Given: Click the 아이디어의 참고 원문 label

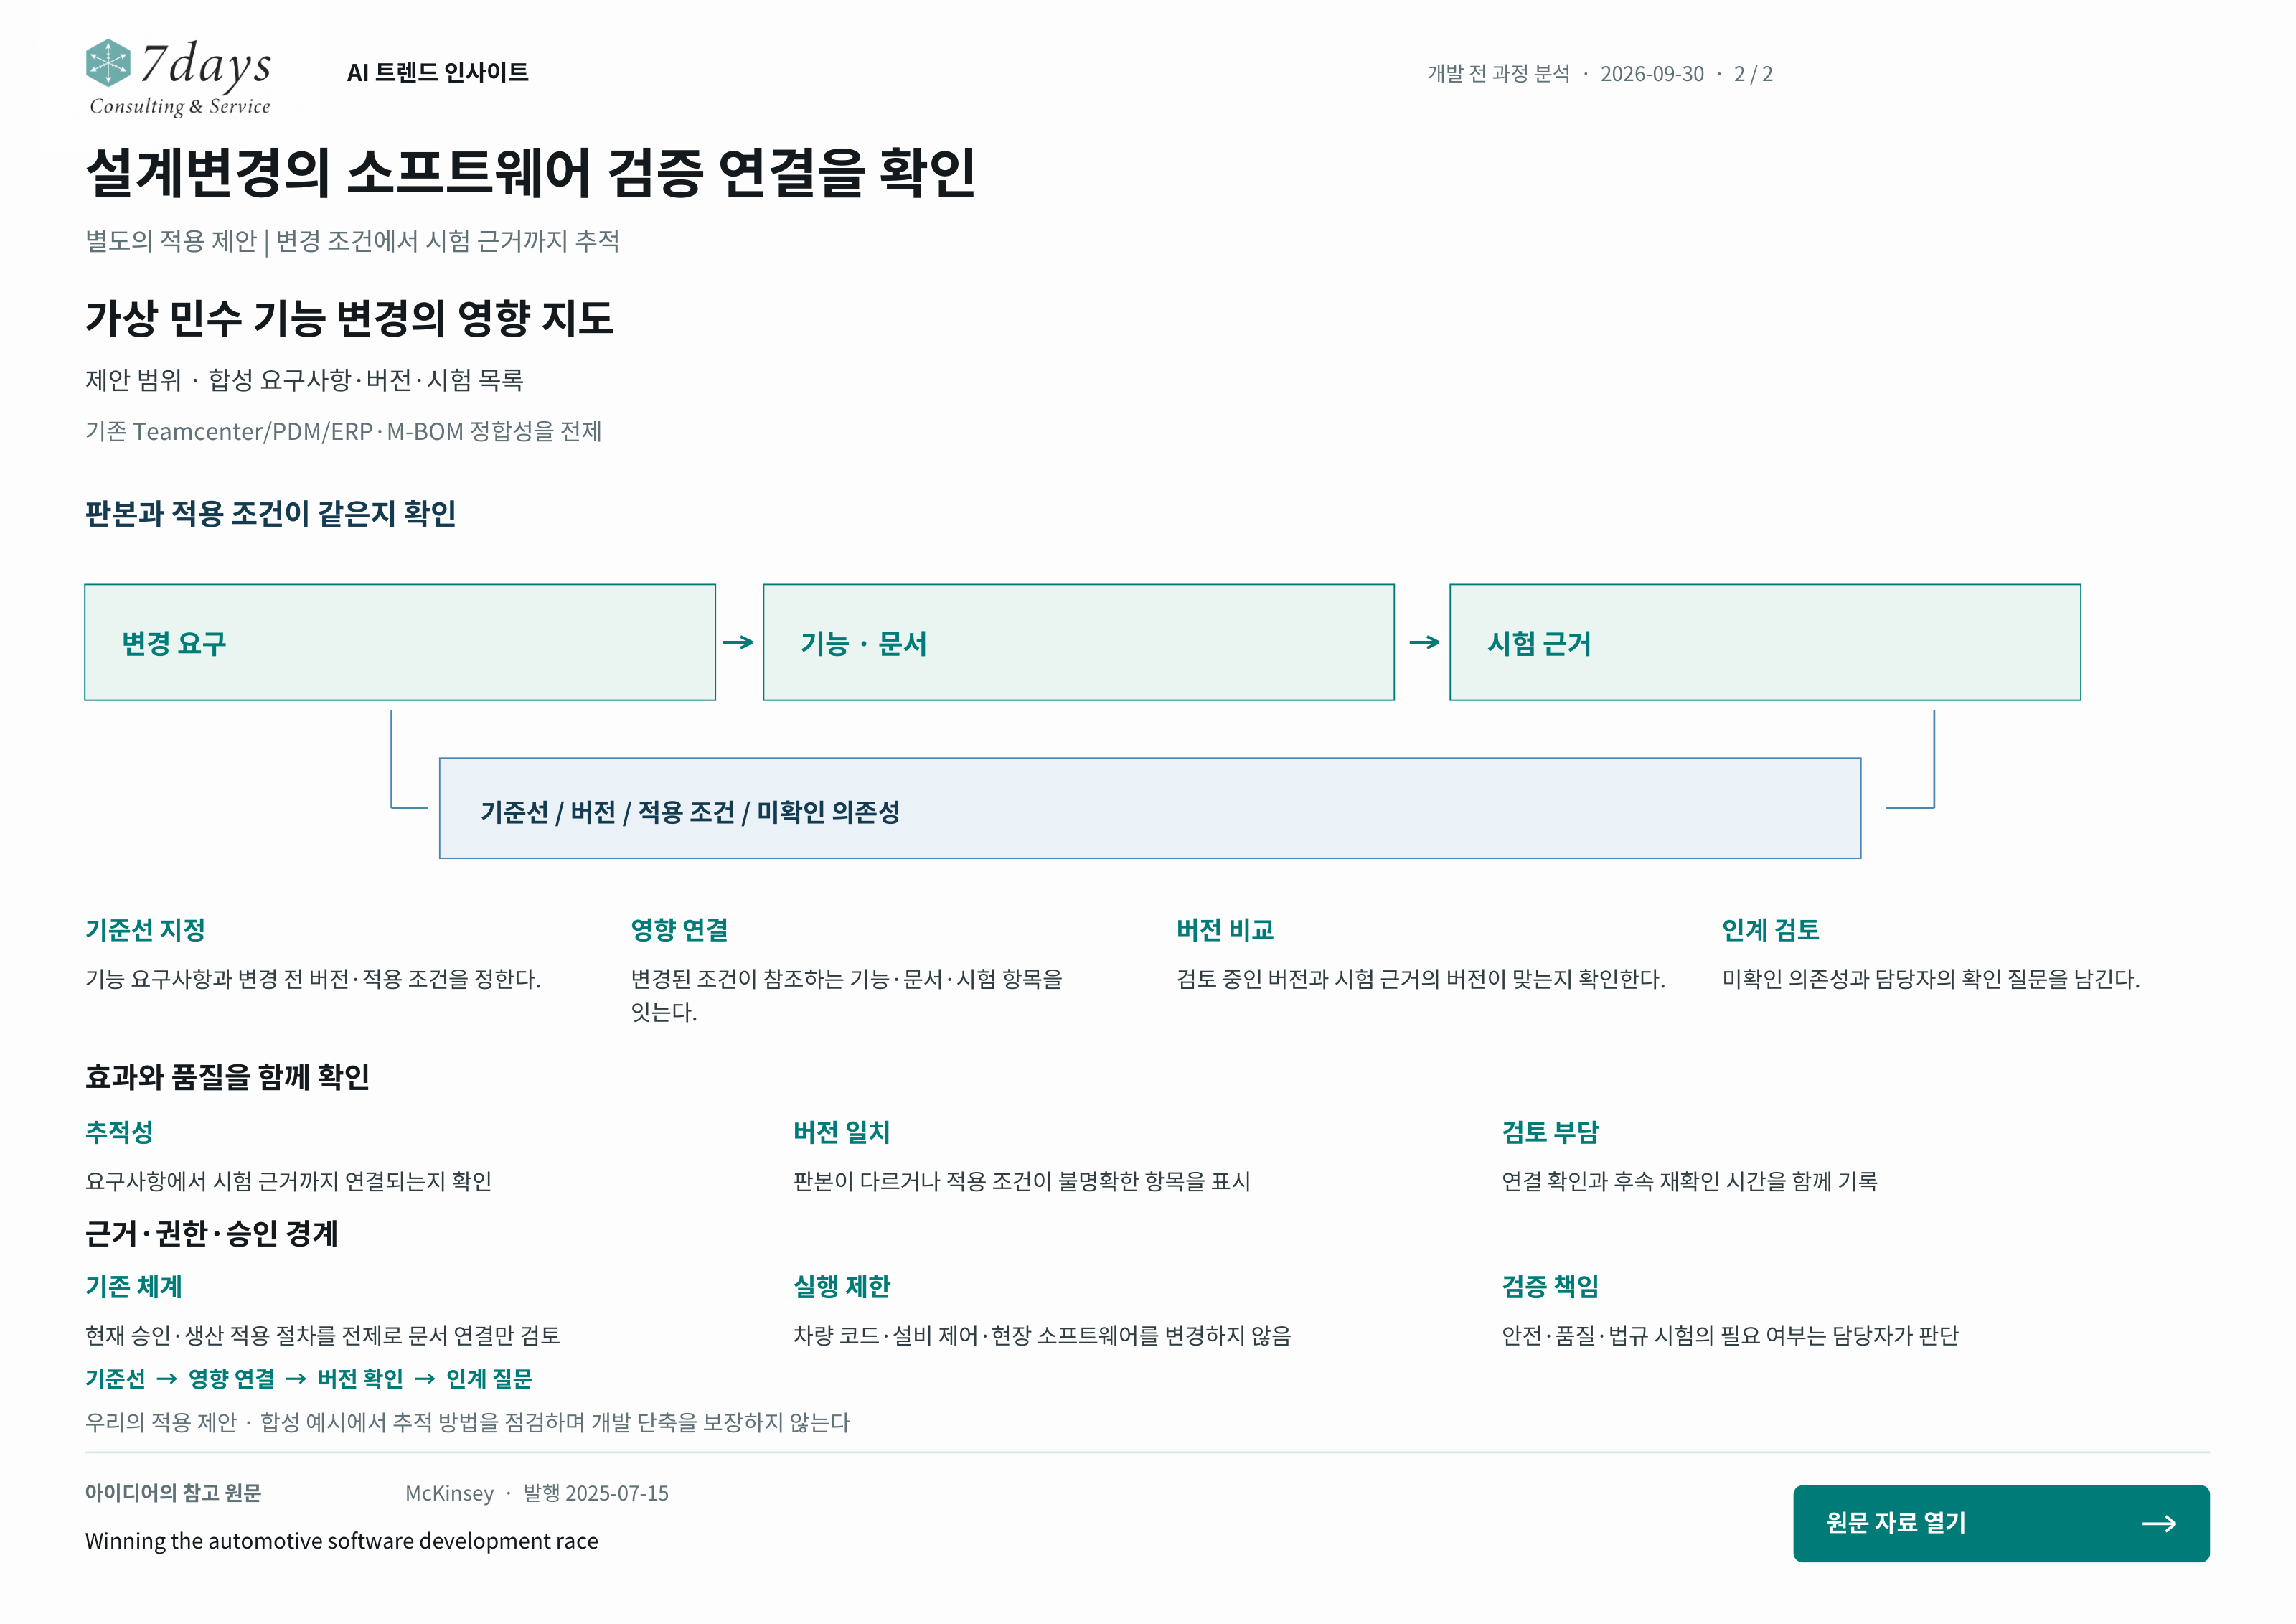Looking at the screenshot, I should (173, 1493).
